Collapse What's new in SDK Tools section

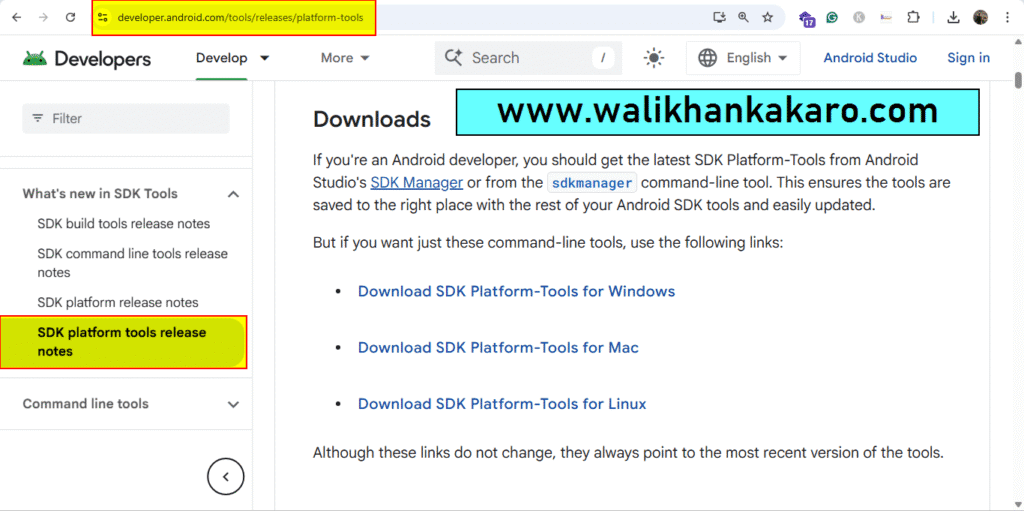[x=233, y=194]
